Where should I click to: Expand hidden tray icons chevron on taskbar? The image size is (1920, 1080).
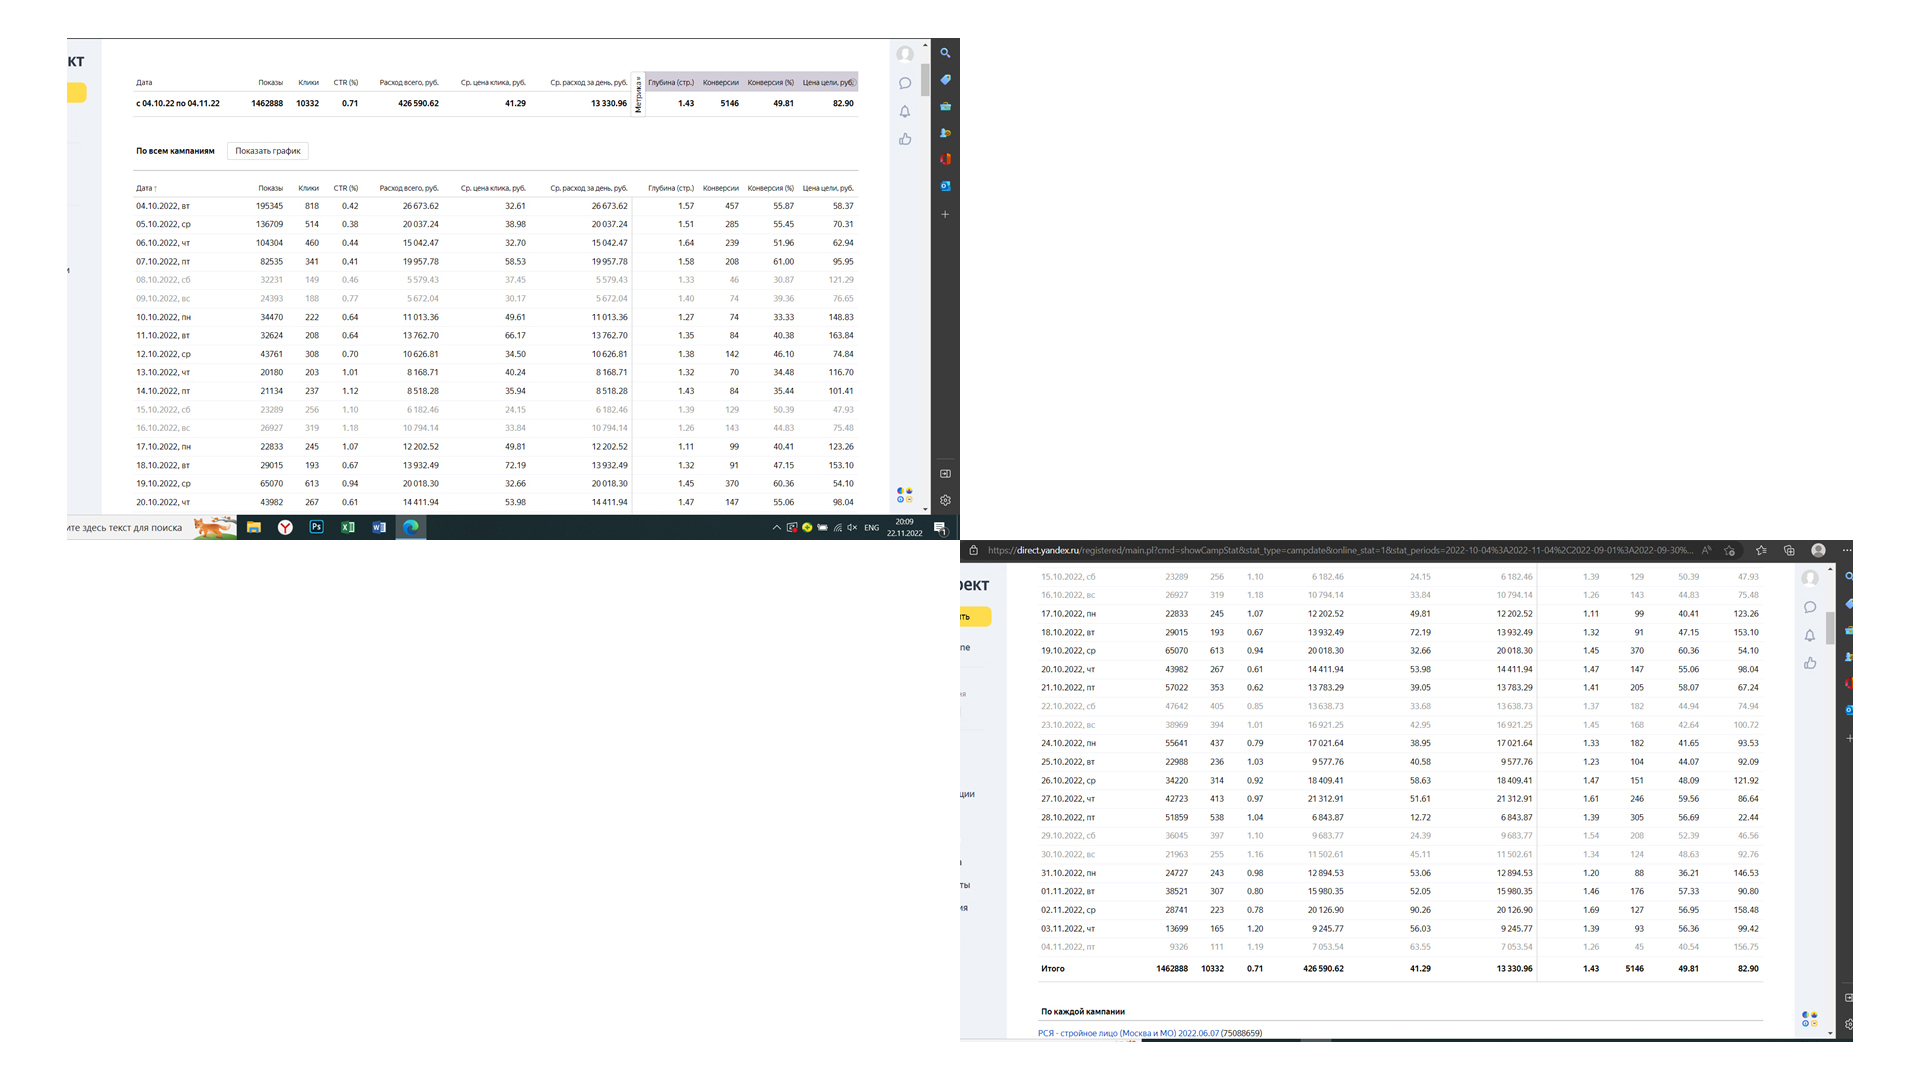[x=776, y=528]
